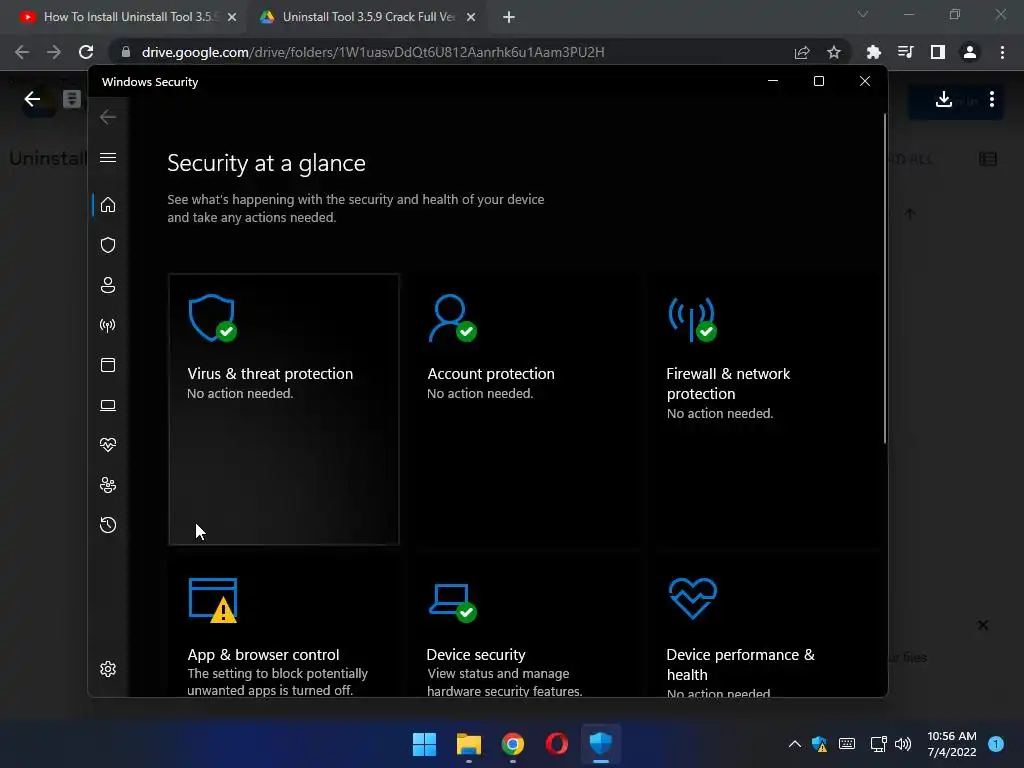Screen dimensions: 1024x768
Task: Click Windows Security tray icon with warning
Action: (820, 744)
